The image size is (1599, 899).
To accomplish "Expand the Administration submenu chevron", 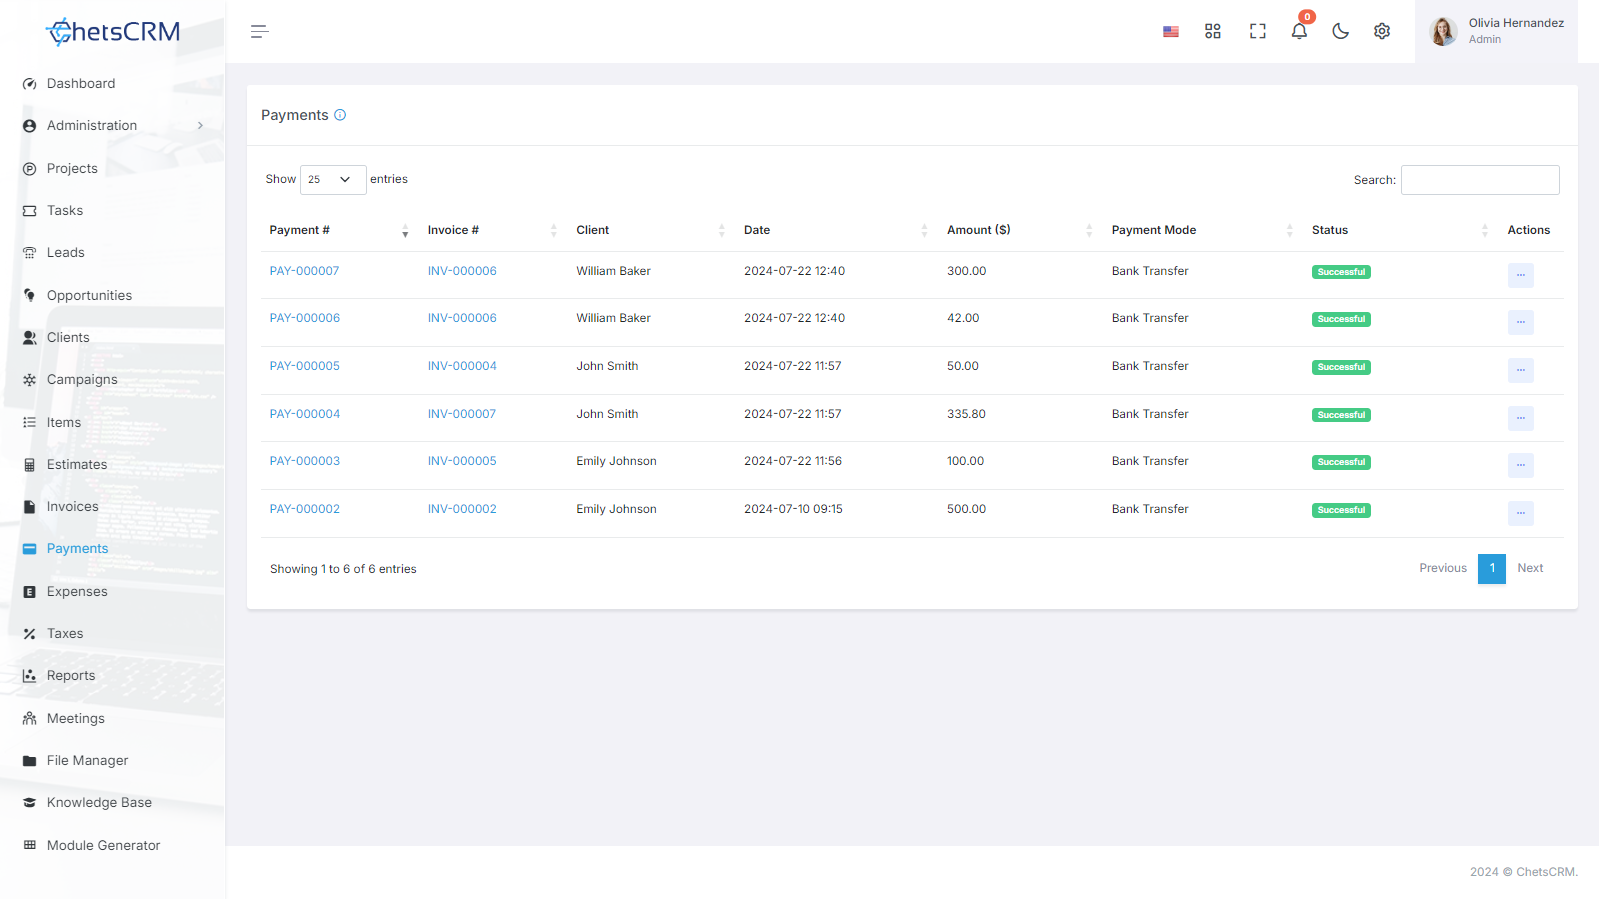I will coord(200,126).
